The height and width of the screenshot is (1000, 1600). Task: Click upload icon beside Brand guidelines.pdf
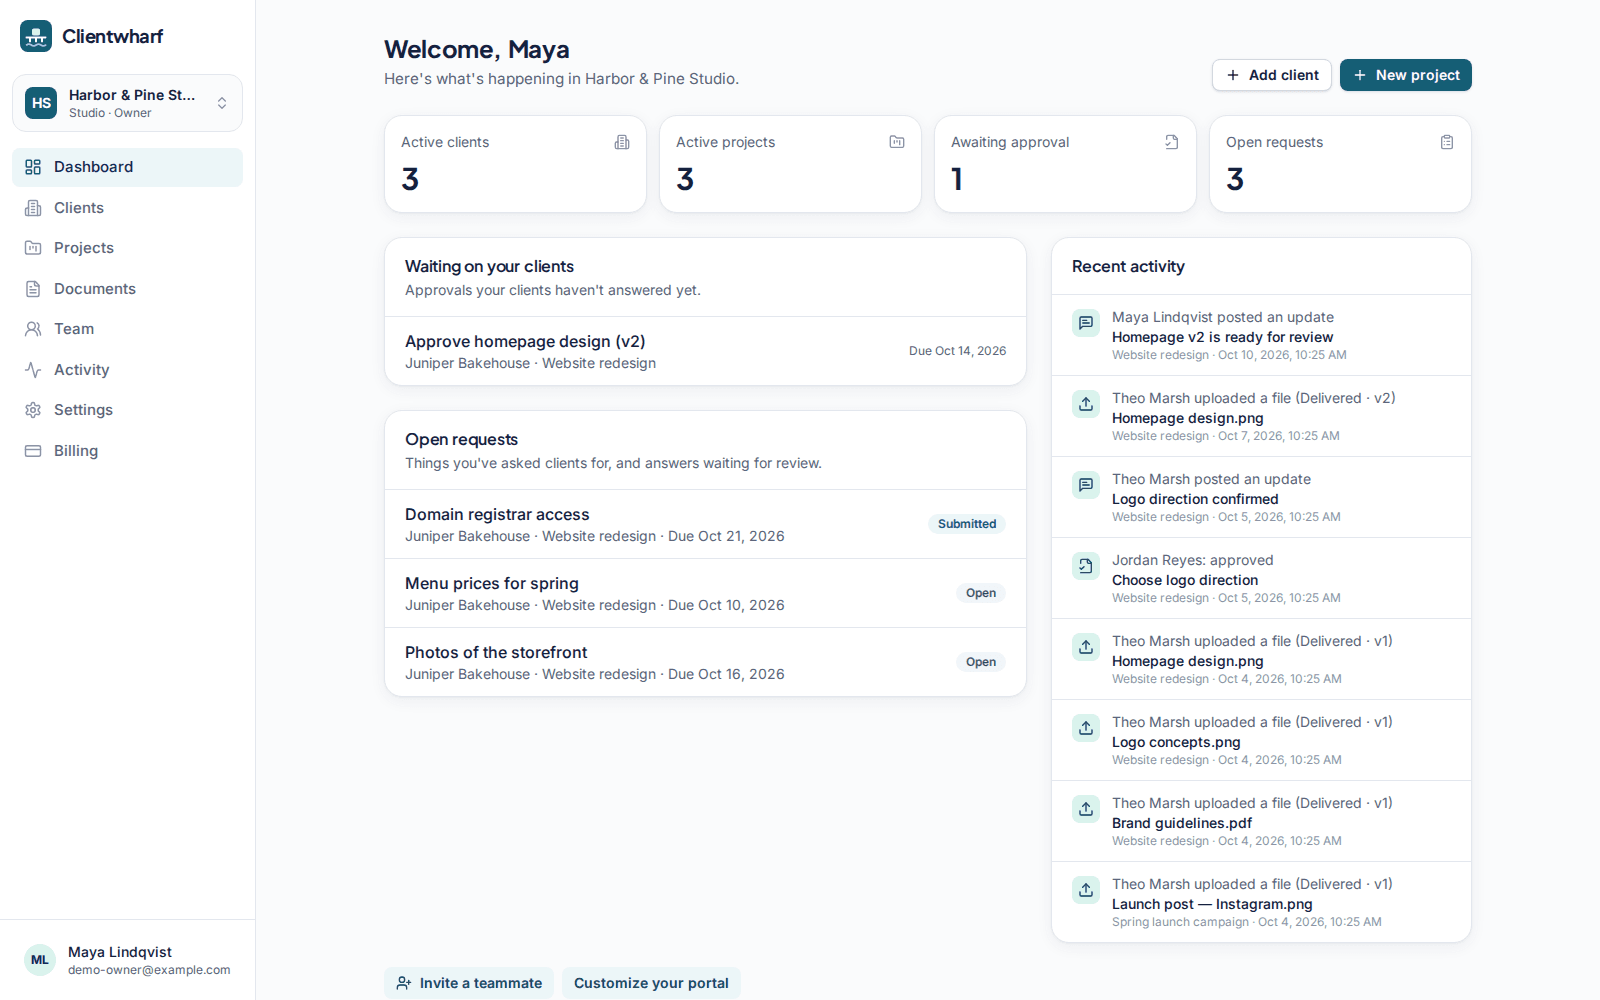tap(1086, 809)
